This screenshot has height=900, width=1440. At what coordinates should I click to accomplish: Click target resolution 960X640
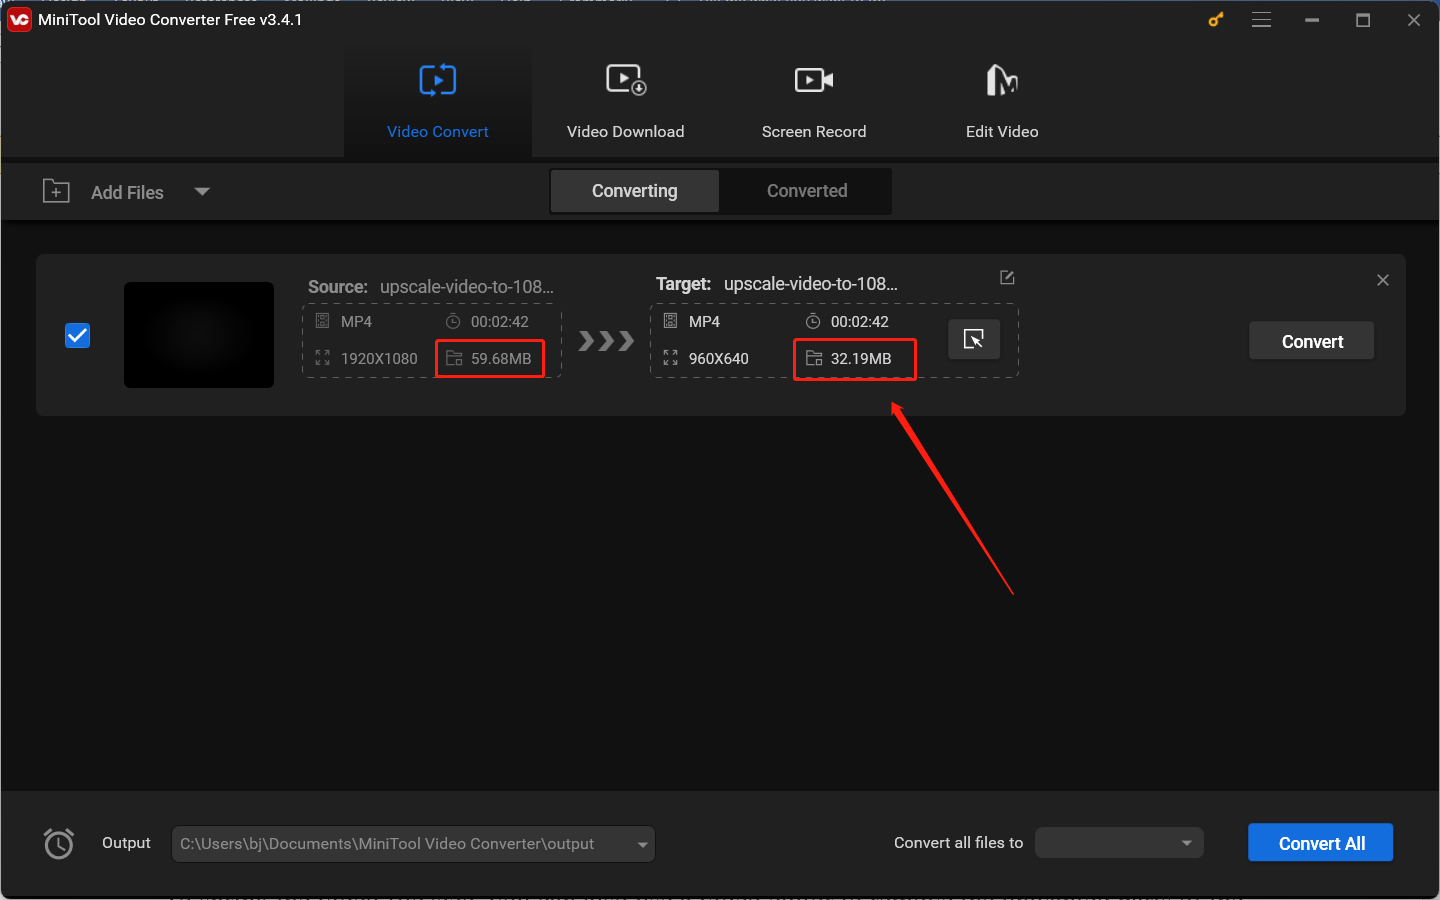pos(719,359)
